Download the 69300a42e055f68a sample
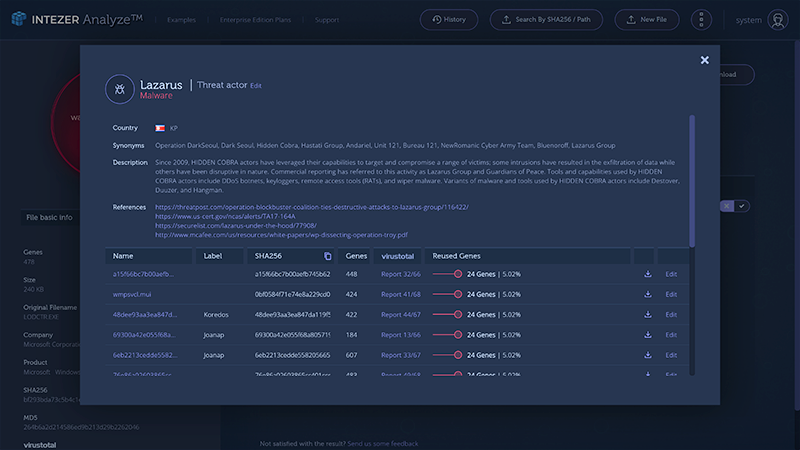The height and width of the screenshot is (450, 800). click(647, 335)
